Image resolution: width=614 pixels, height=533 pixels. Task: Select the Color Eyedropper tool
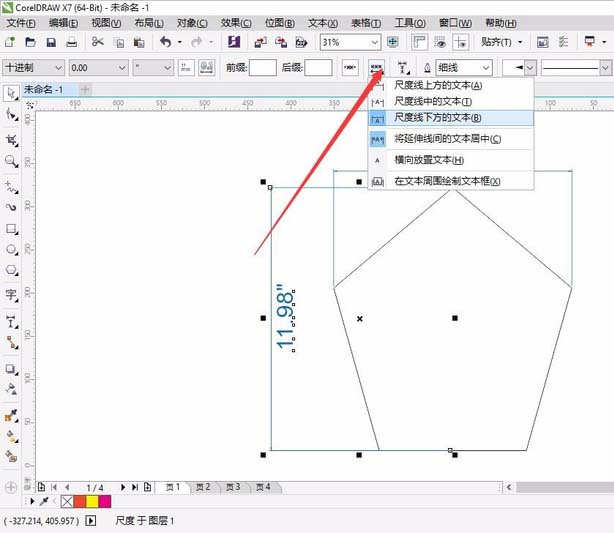11,415
